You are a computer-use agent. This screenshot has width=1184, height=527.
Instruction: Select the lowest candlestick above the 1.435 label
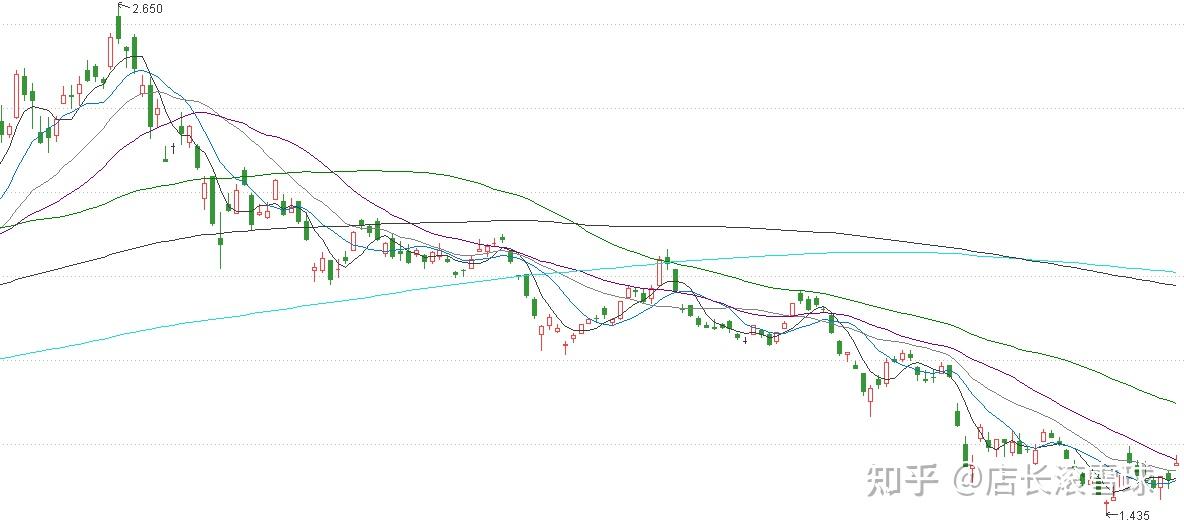point(1106,505)
